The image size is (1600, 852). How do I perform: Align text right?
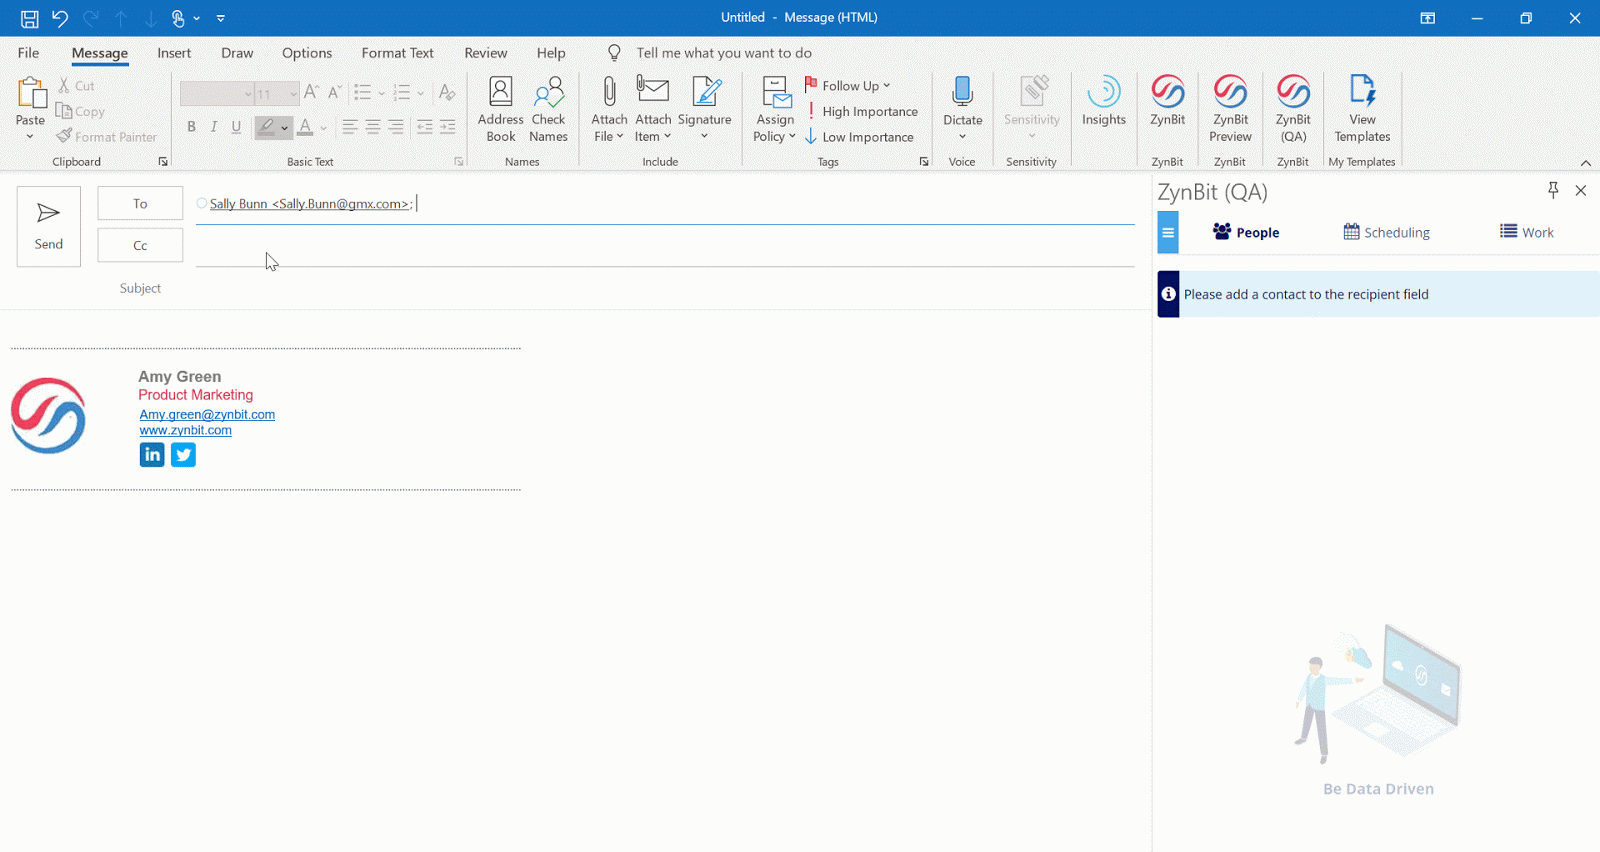coord(396,127)
